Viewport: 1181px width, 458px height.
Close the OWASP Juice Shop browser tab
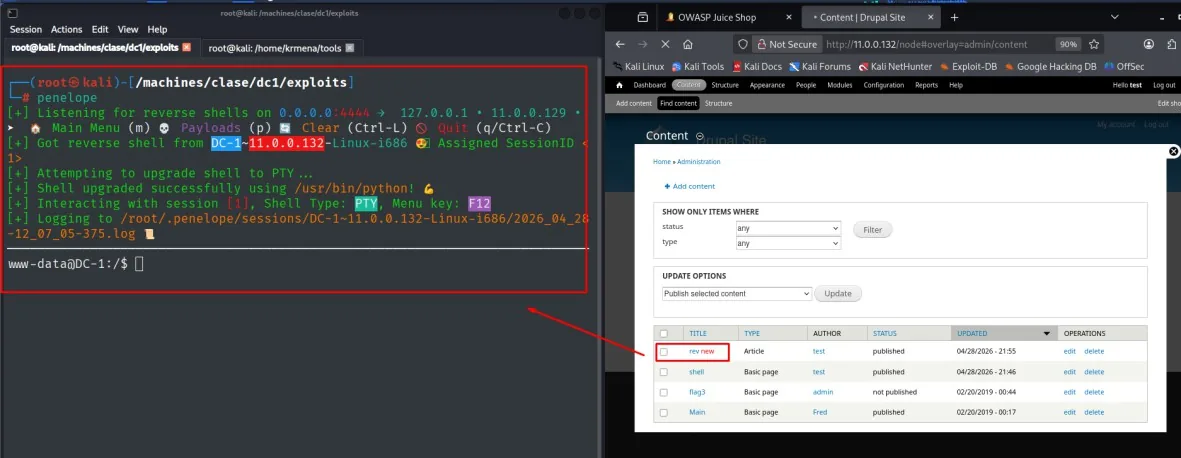[787, 17]
